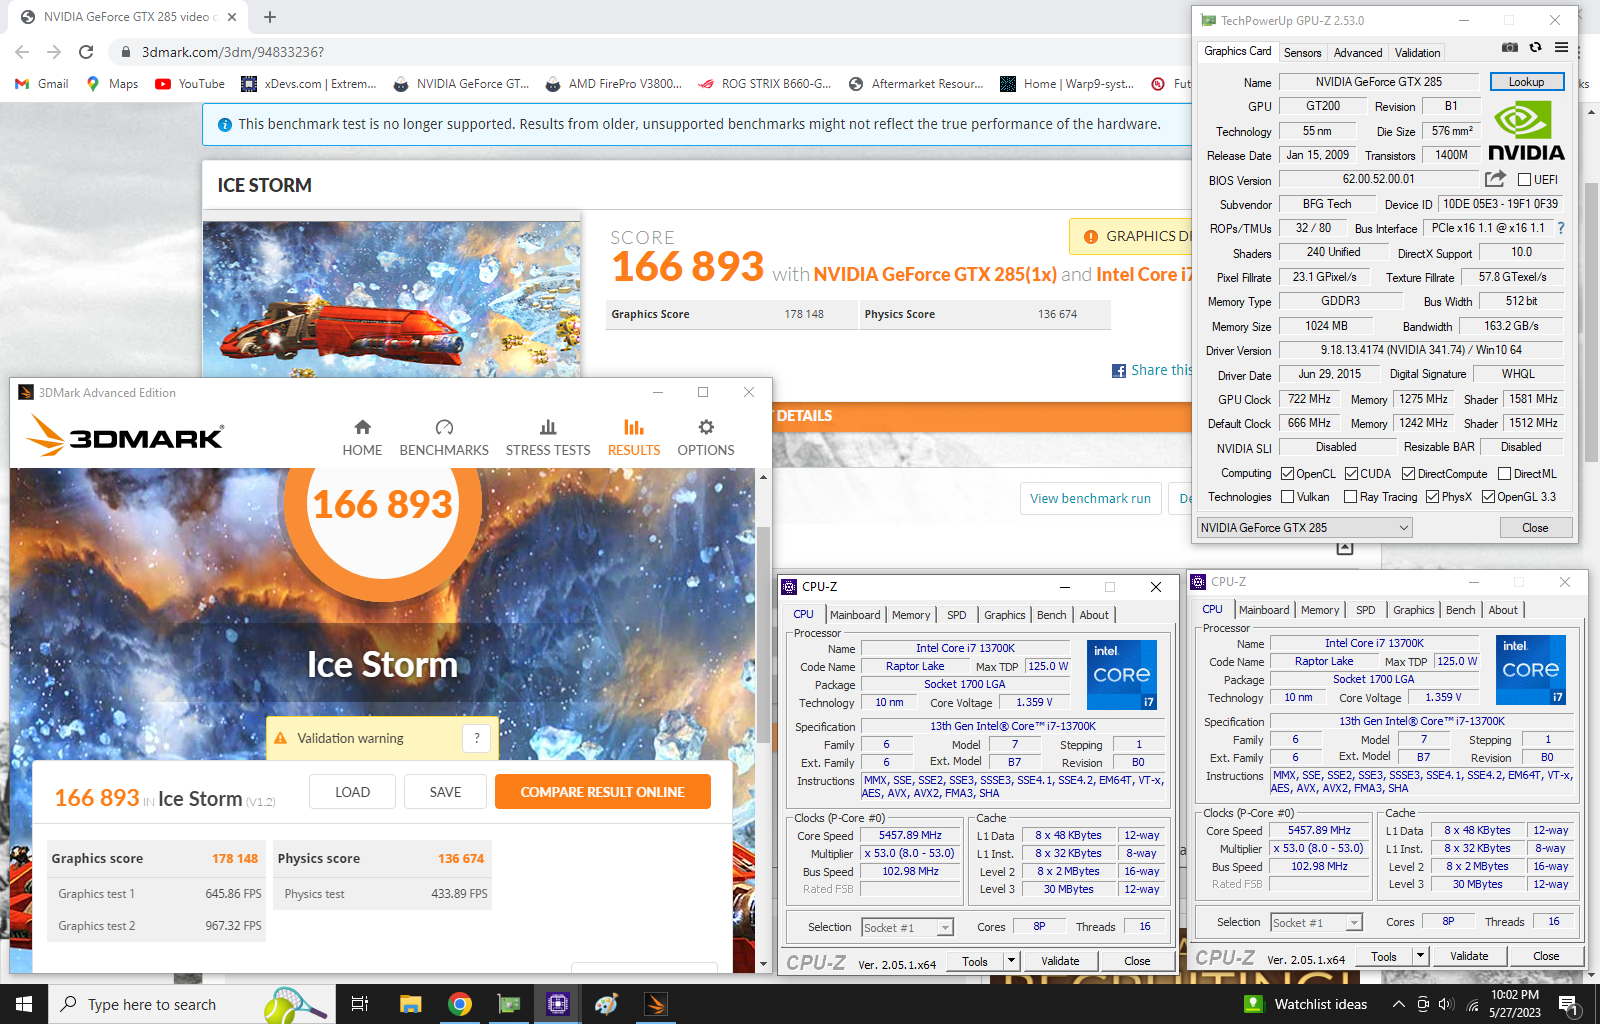Open GPU-Z from the taskbar
The image size is (1600, 1024).
pos(508,1004)
